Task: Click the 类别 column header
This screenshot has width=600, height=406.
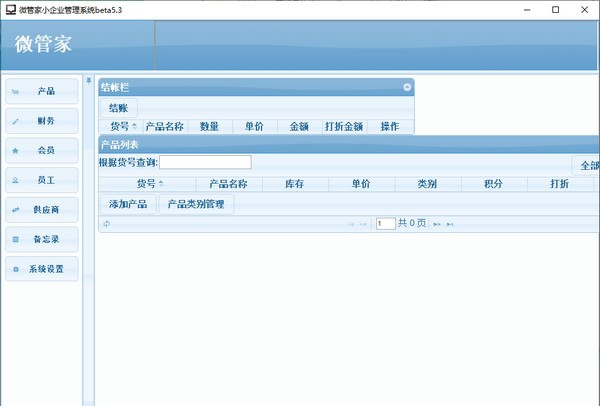Action: click(427, 184)
